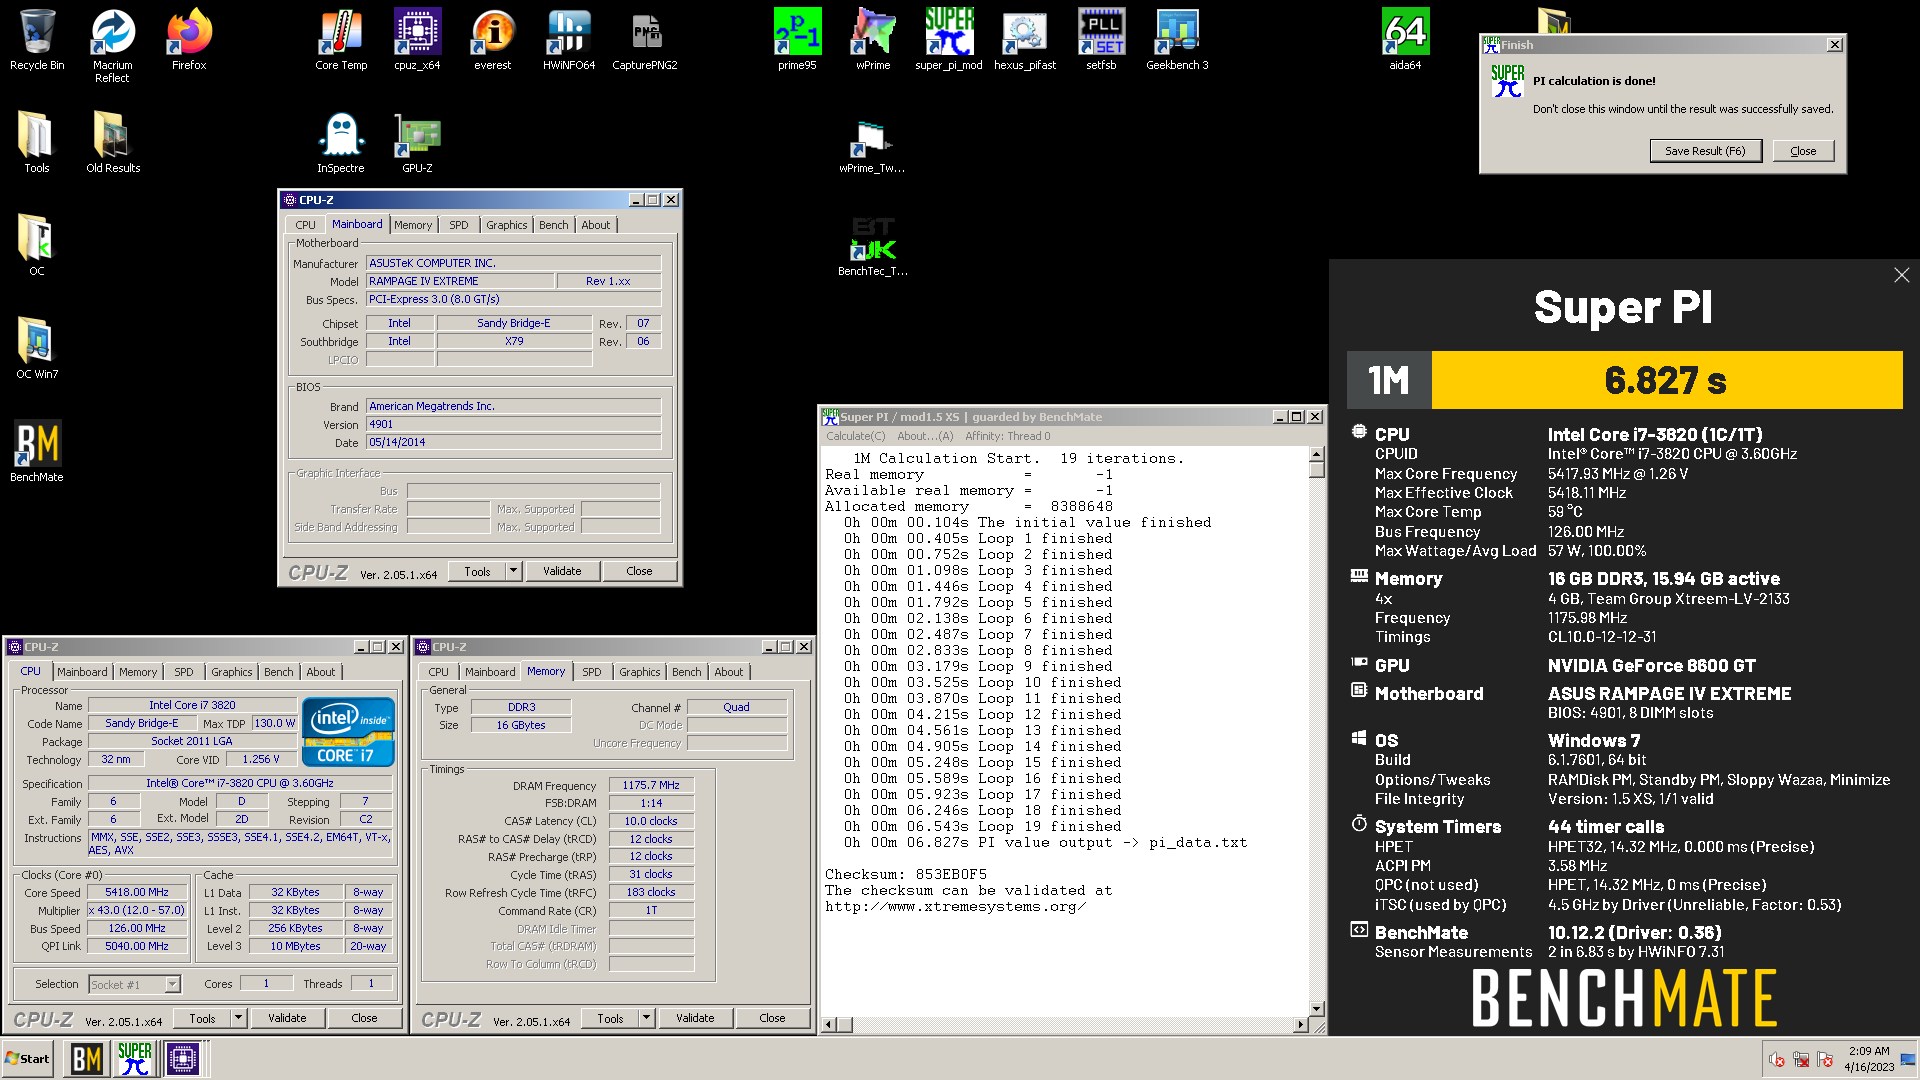Open About tab in Memory CPU-Z window
Screen dimensions: 1920x1080
click(729, 672)
